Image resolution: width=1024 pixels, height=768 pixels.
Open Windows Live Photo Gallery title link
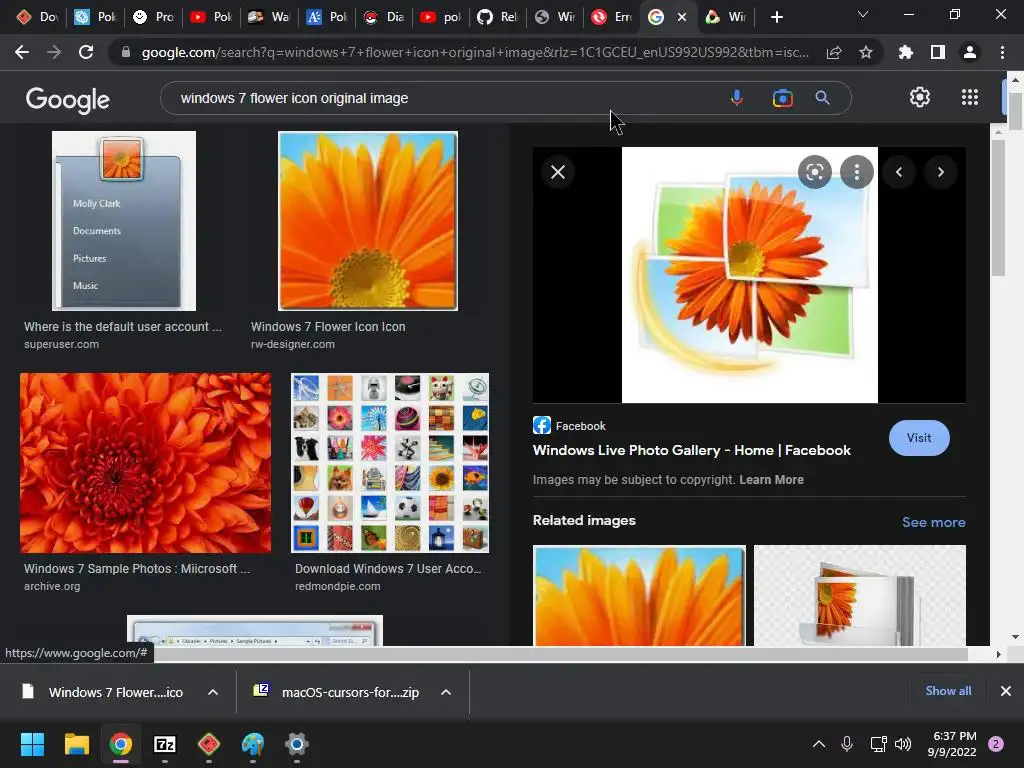click(x=692, y=450)
